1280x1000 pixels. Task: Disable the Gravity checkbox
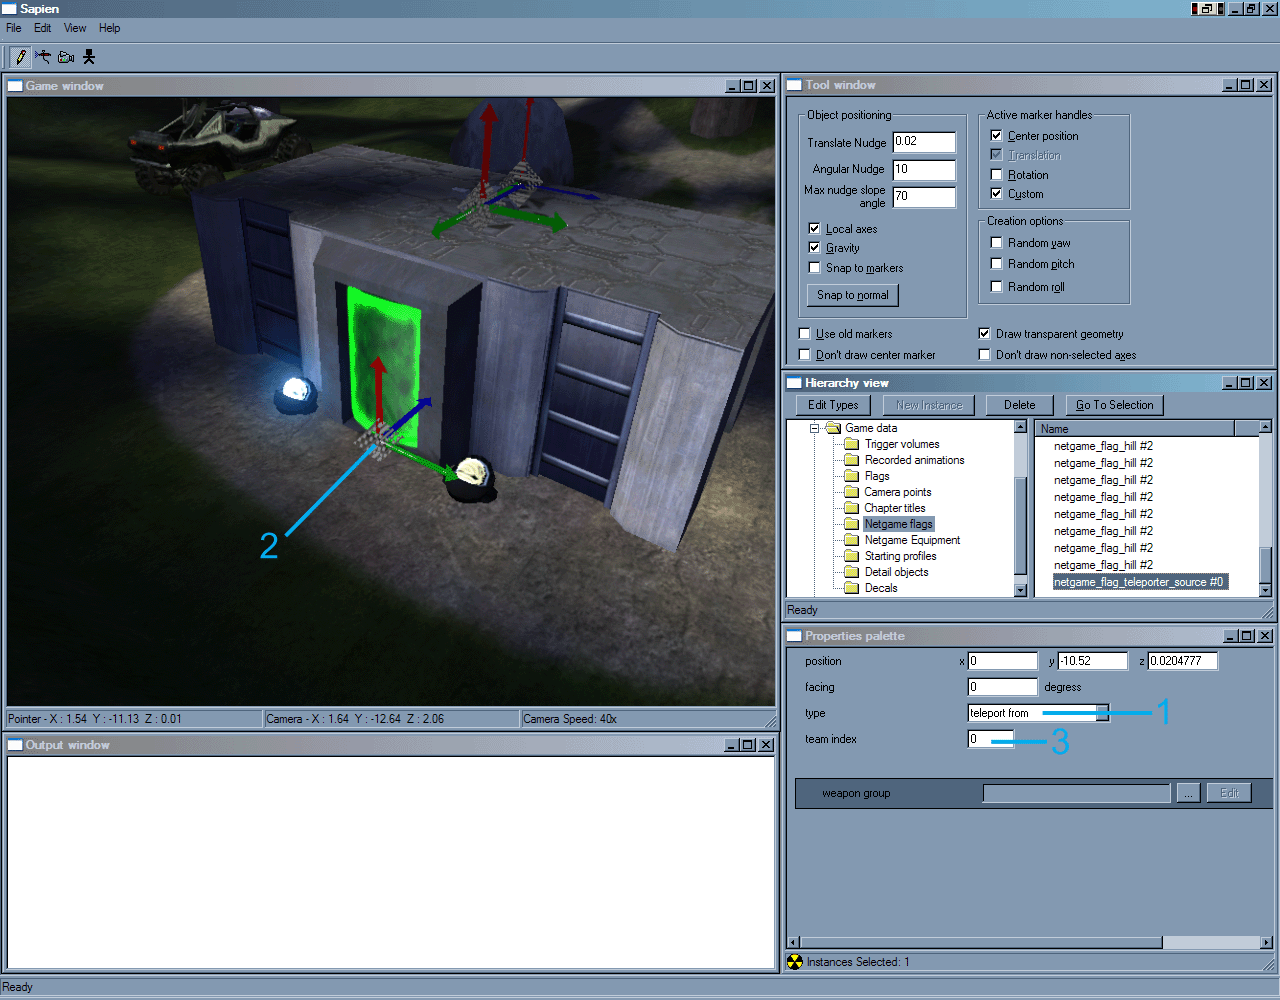pyautogui.click(x=814, y=248)
